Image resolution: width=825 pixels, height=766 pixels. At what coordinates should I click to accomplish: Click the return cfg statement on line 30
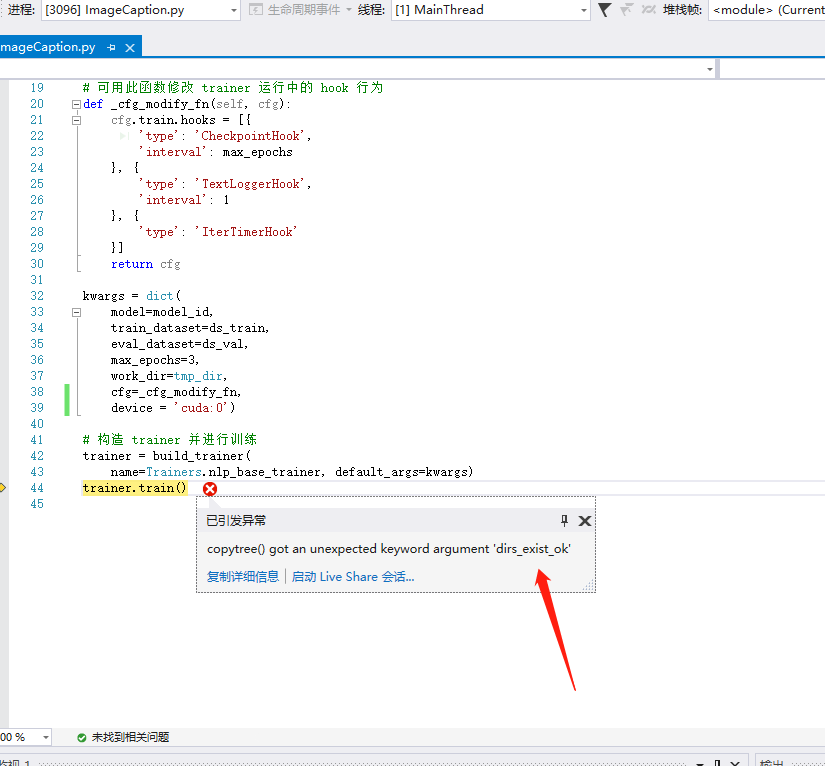146,264
